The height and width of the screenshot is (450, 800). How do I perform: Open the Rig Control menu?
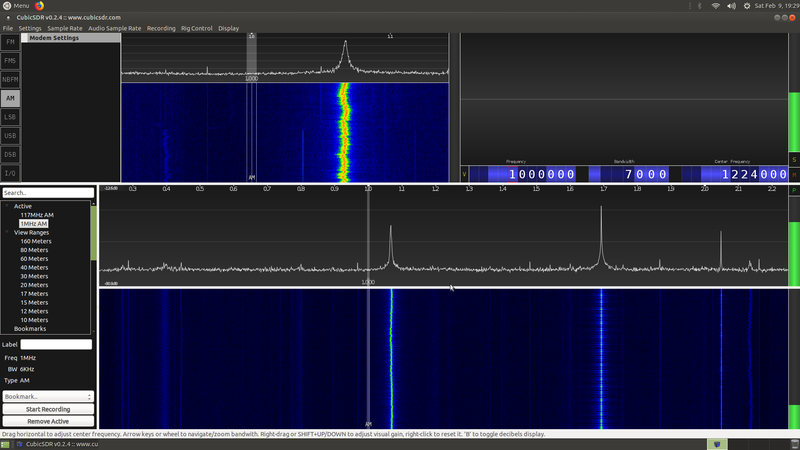point(196,28)
